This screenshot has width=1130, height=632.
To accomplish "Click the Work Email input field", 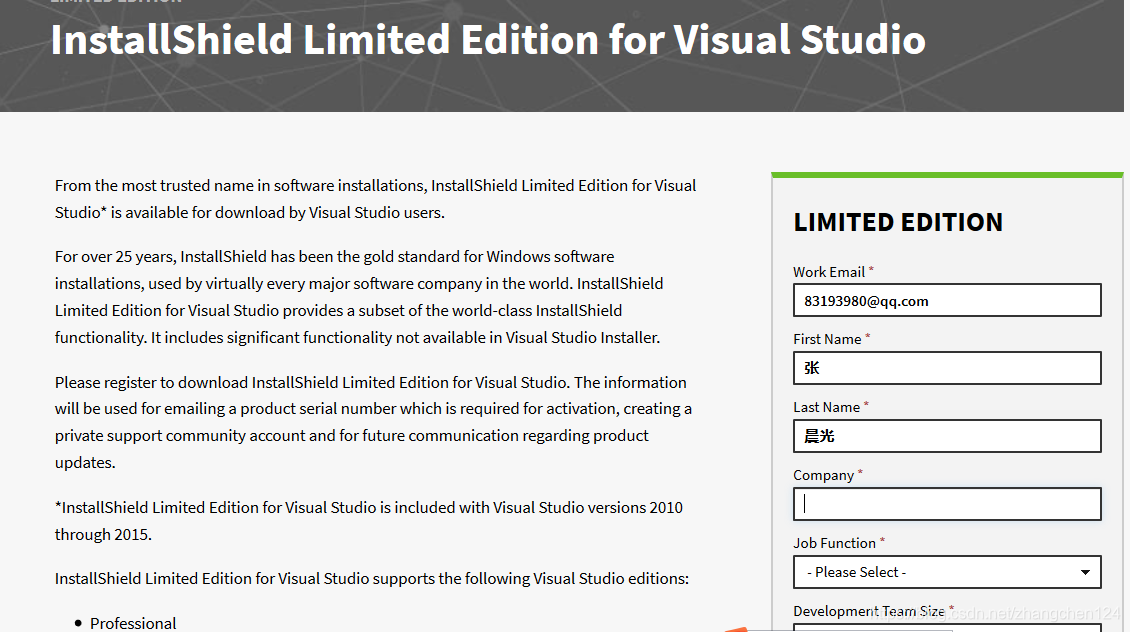I will (x=946, y=300).
